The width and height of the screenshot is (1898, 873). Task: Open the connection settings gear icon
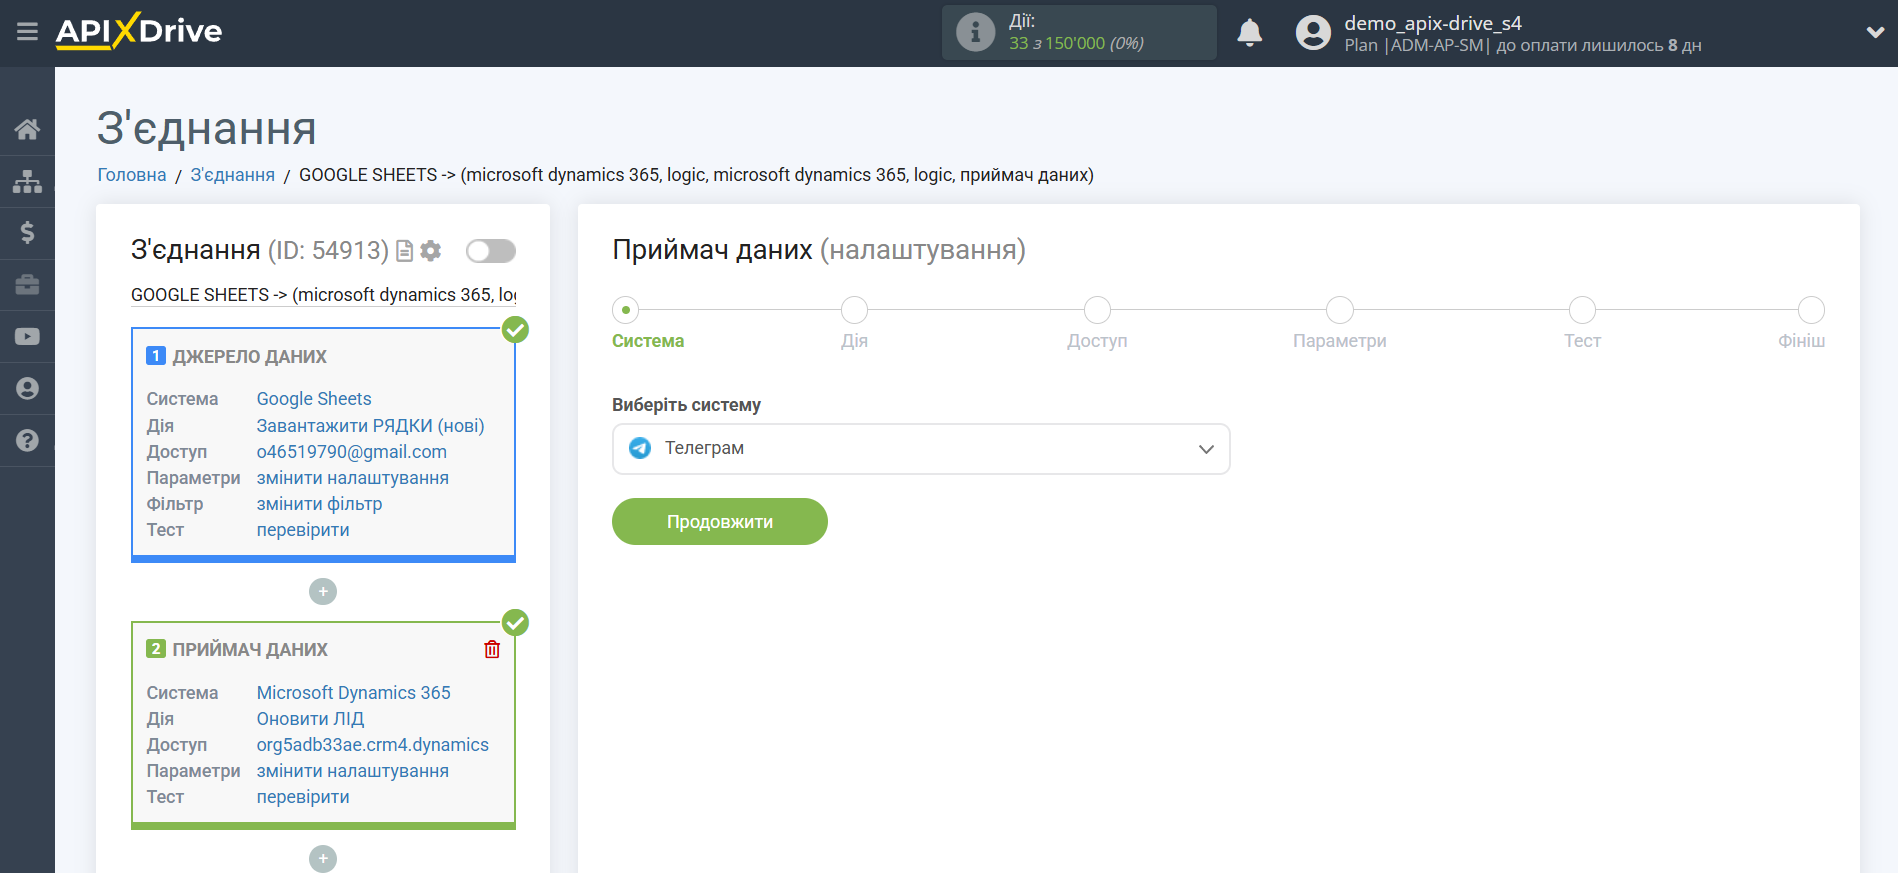431,251
